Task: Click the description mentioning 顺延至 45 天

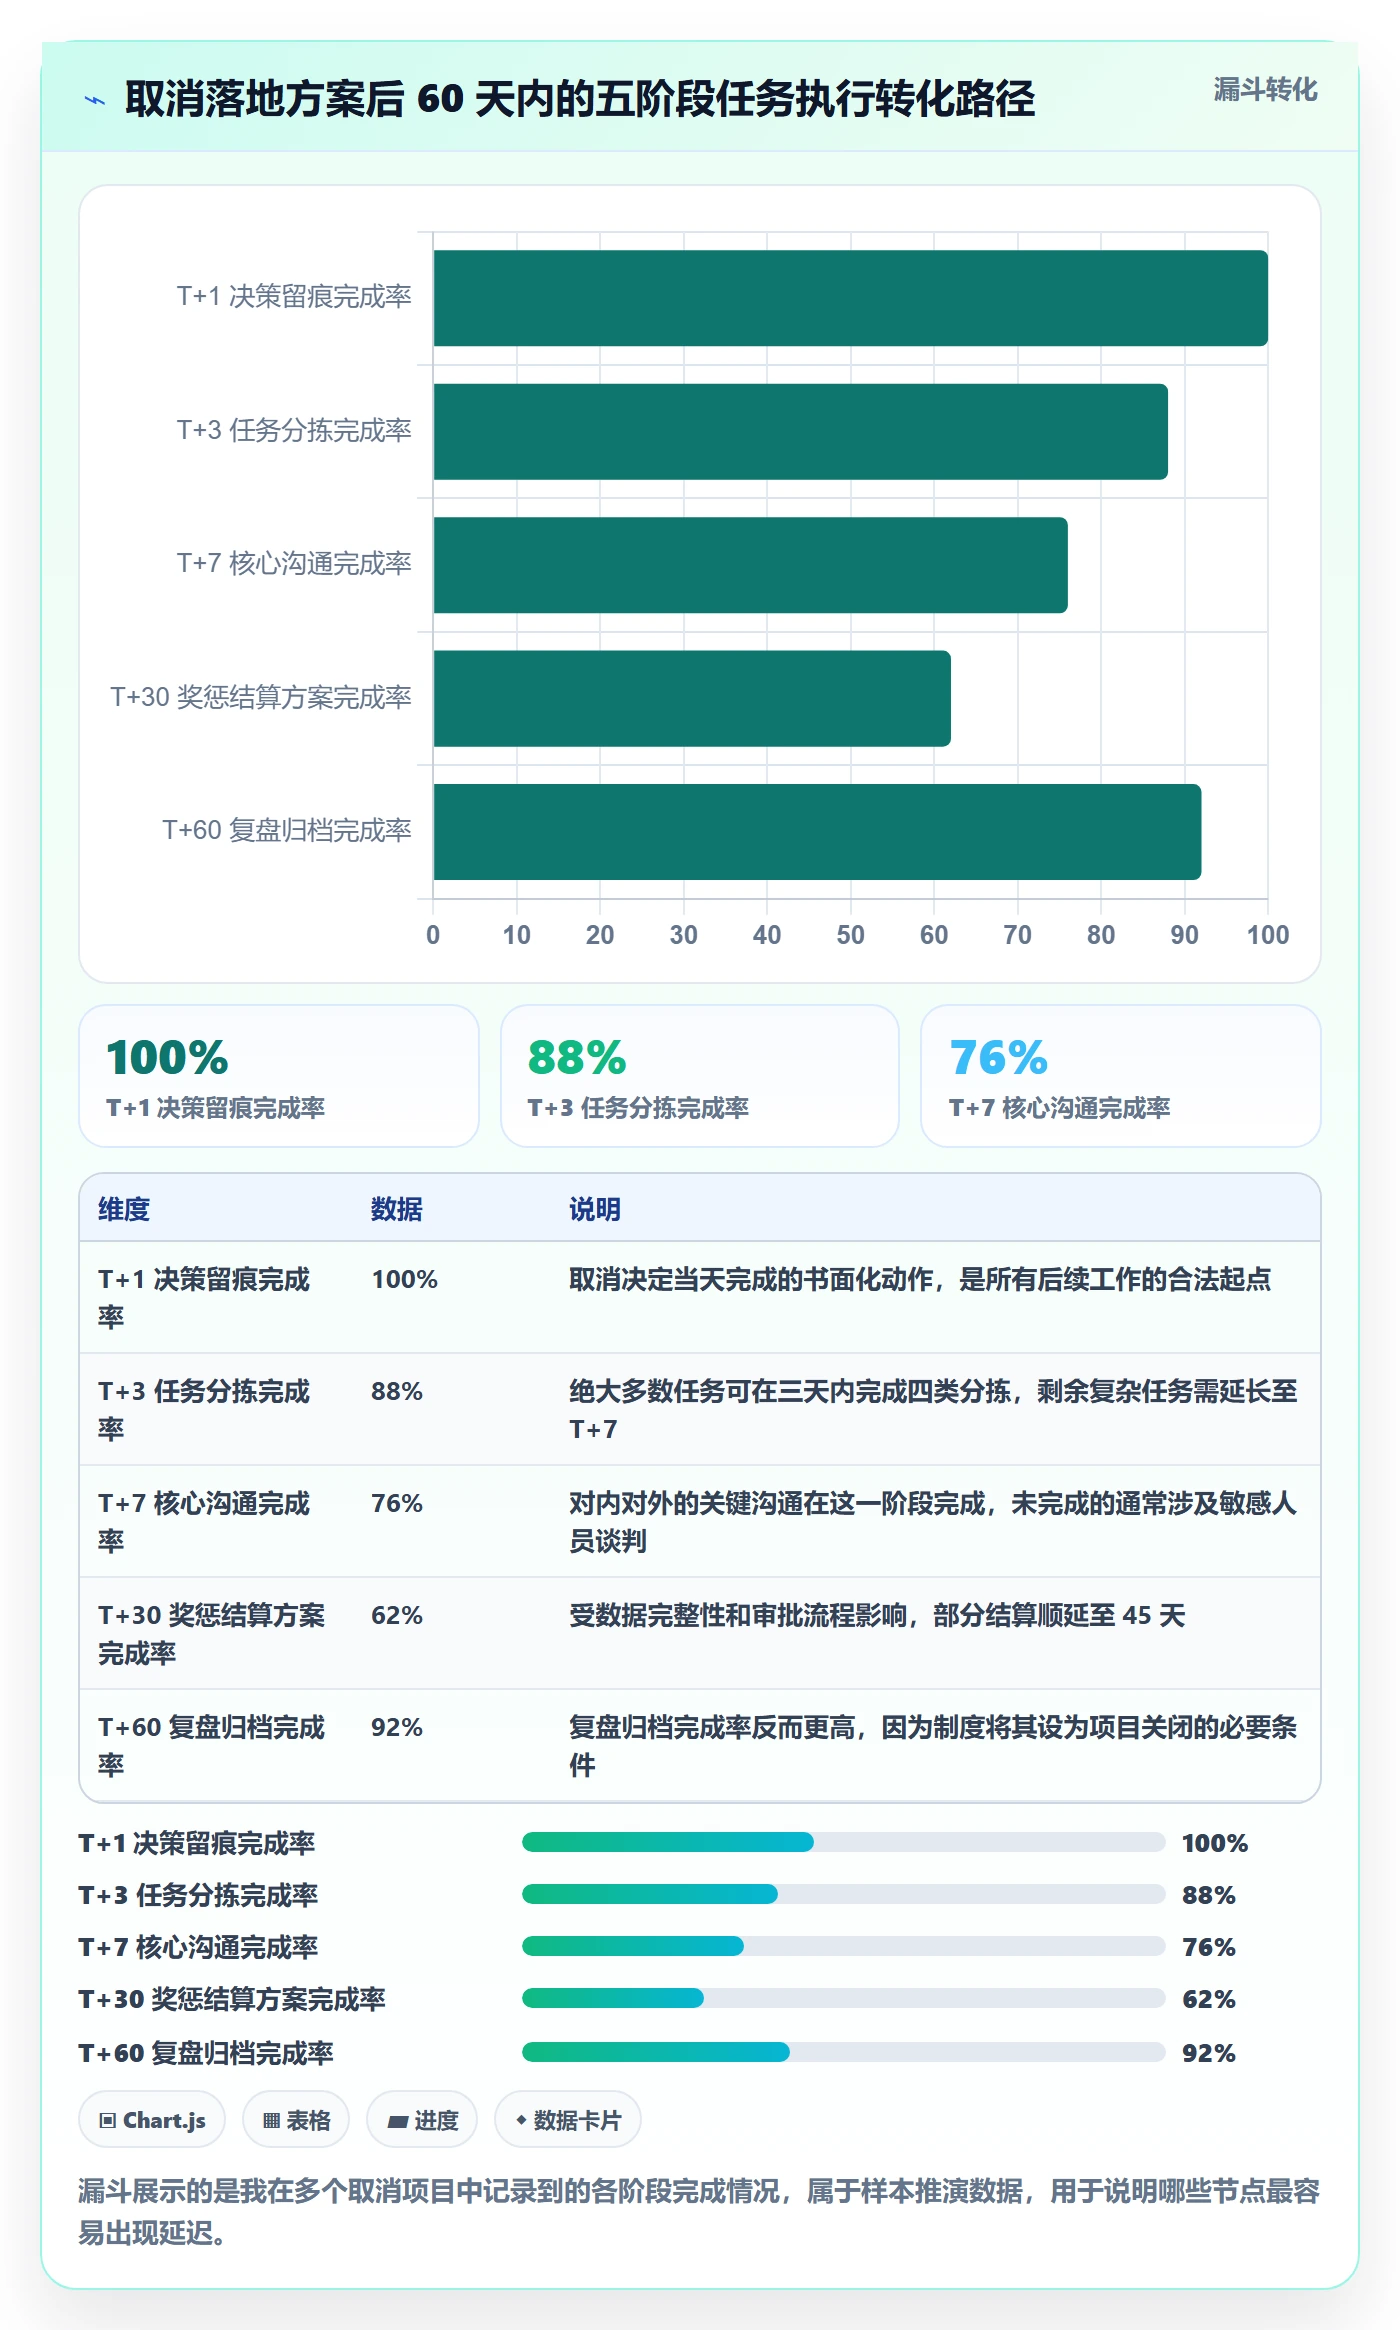Action: coord(877,1615)
